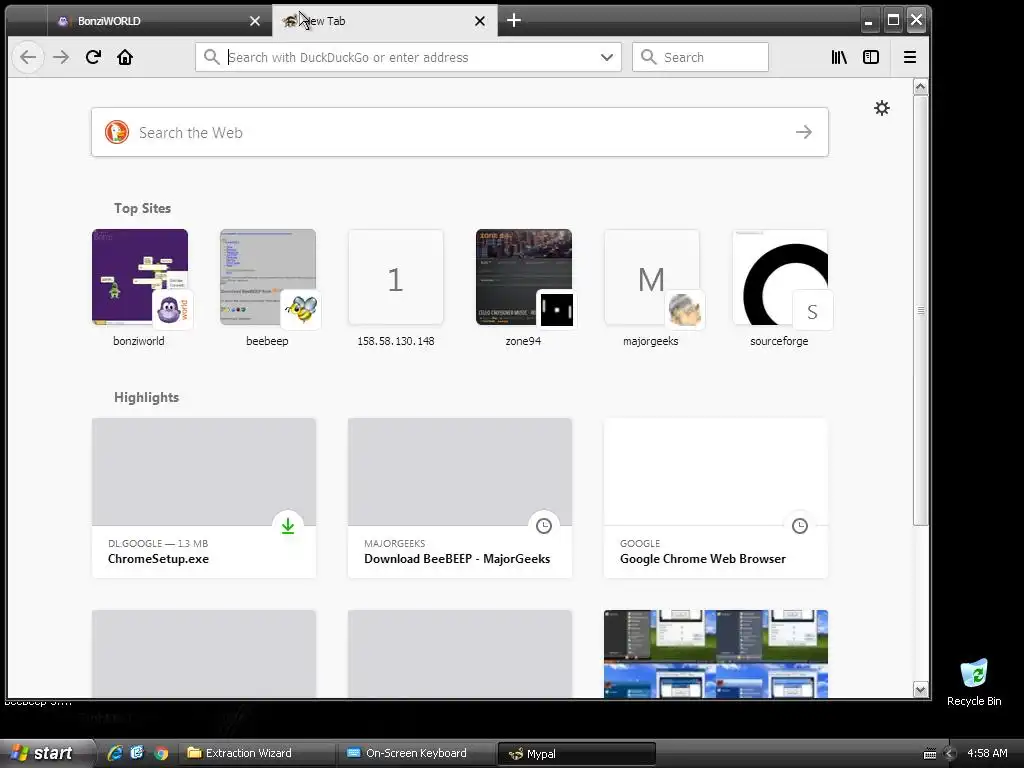Switch to Extraction Wizard taskbar button
The height and width of the screenshot is (768, 1024).
point(257,753)
